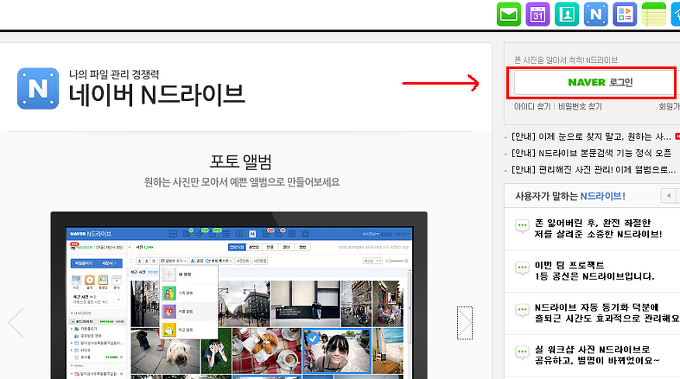The width and height of the screenshot is (680, 379).
Task: Open notice '편리해진 사진 관리! 이제 앨범으로...'
Action: 593,170
